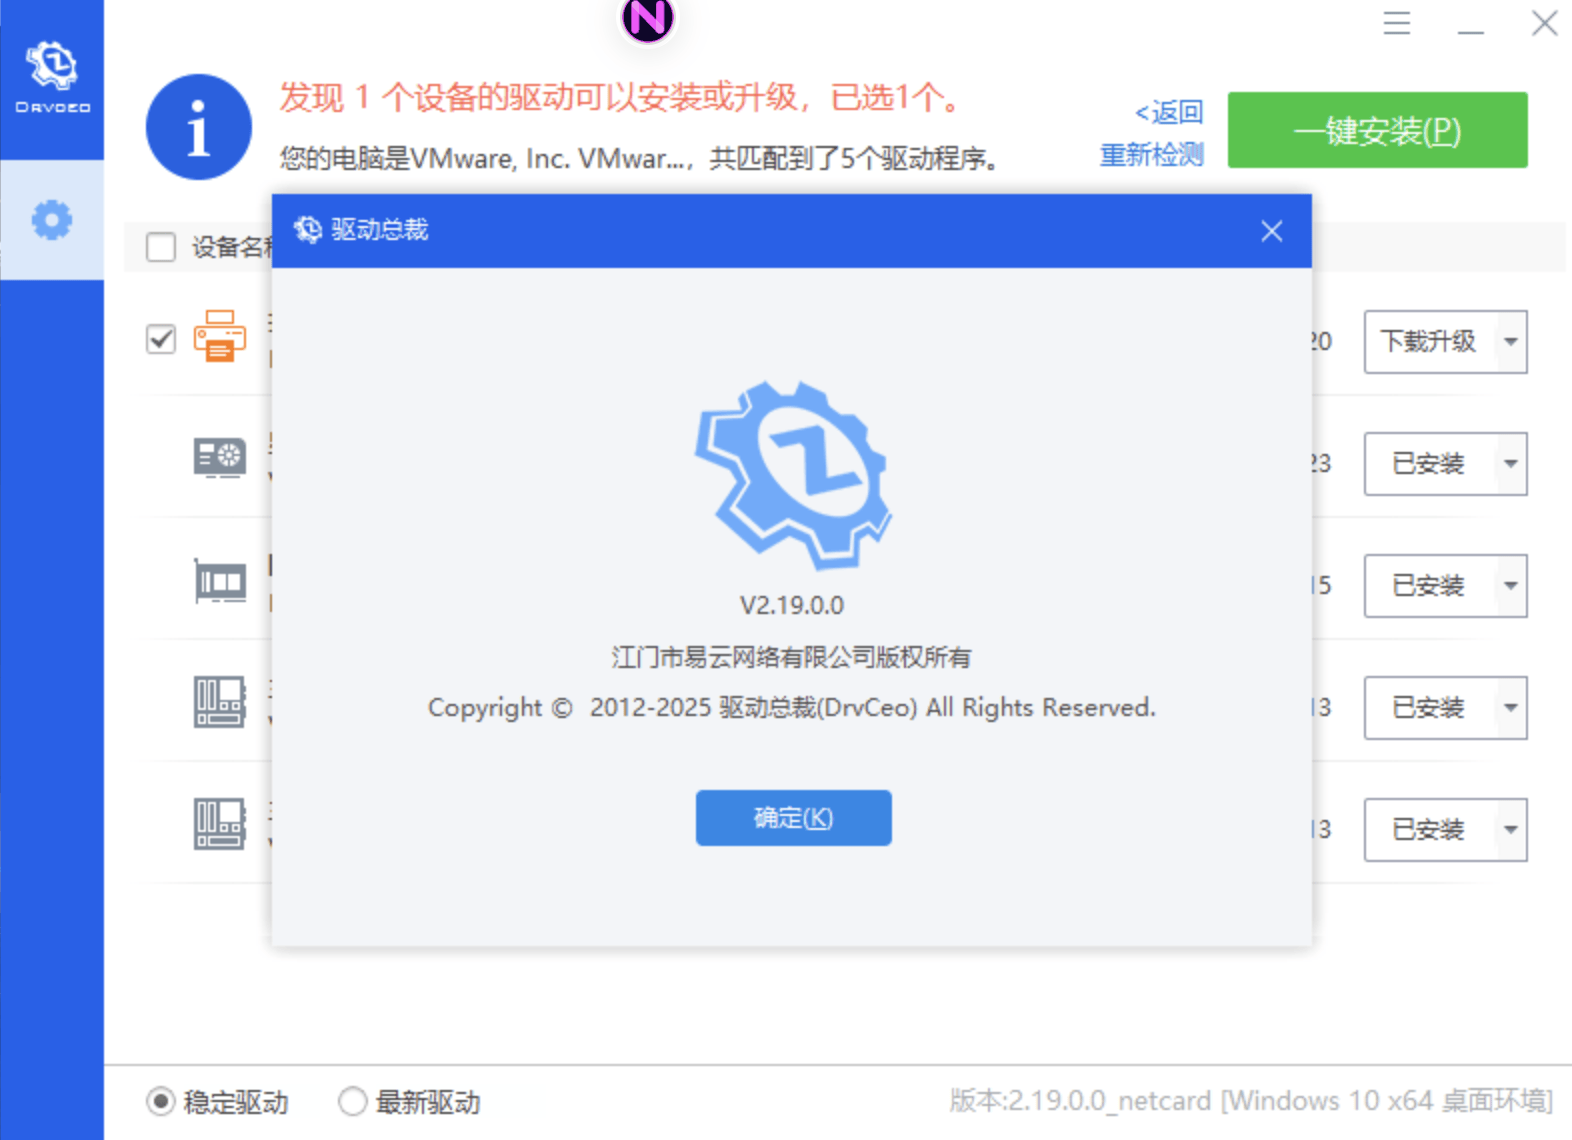The image size is (1572, 1140).
Task: Click the 江门市易云网络有限公司版权所有 text
Action: pos(791,657)
